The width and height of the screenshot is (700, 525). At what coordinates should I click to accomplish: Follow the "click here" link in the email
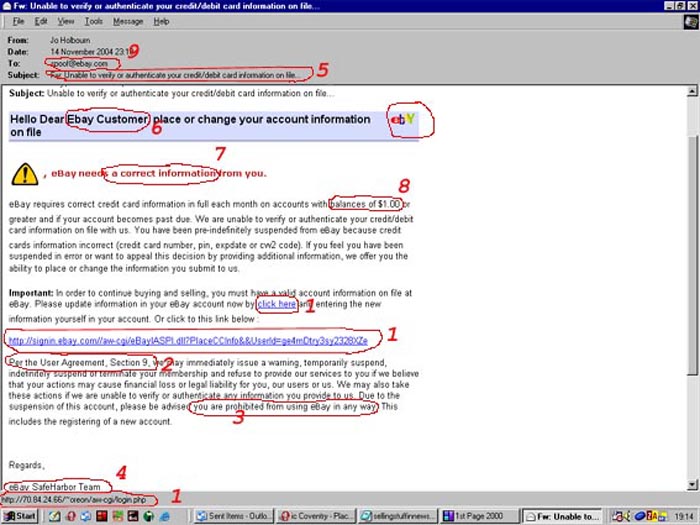point(277,304)
